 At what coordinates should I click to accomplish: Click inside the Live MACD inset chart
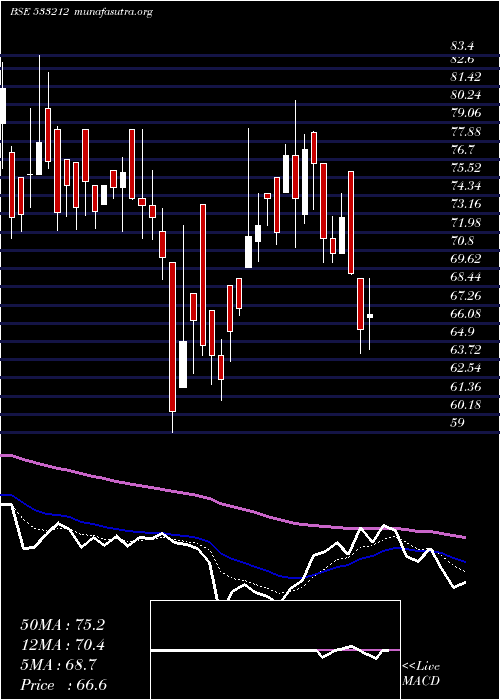click(275, 650)
